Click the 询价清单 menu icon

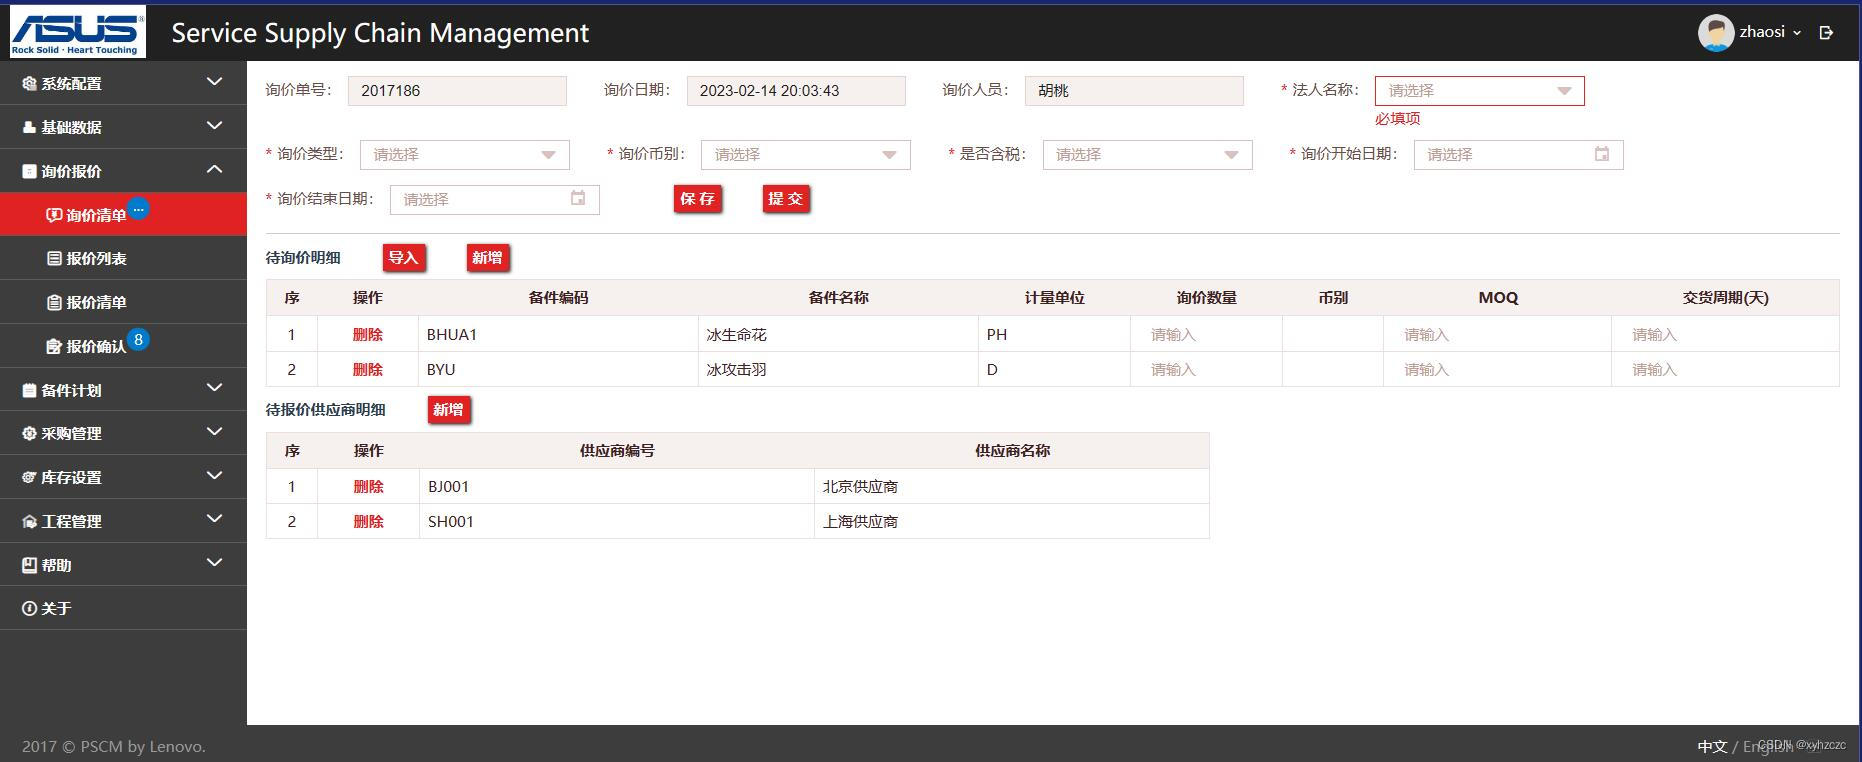click(54, 215)
